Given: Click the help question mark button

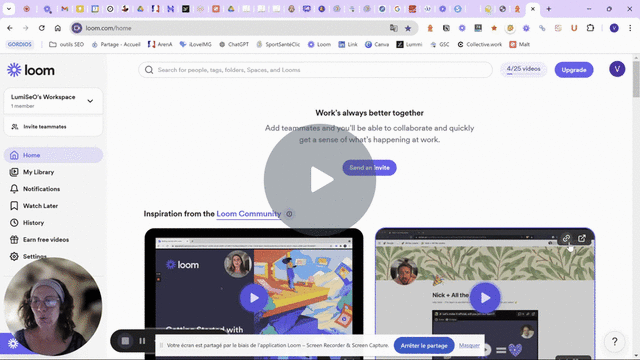Looking at the screenshot, I should pyautogui.click(x=614, y=342).
